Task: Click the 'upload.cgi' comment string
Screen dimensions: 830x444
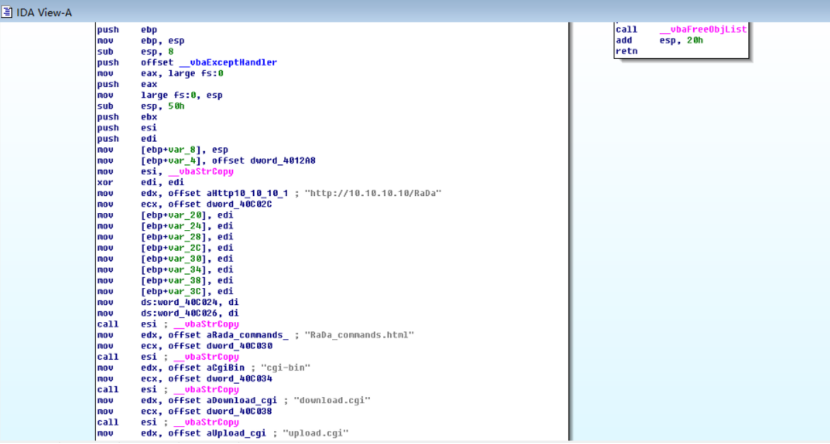Action: [316, 433]
